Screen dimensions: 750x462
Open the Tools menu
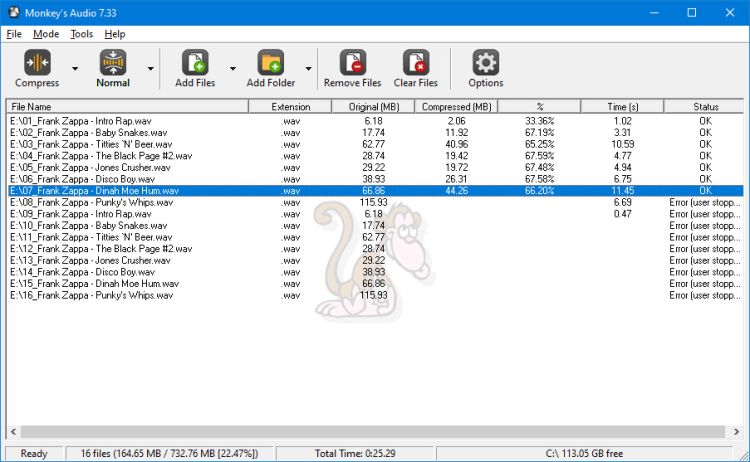tap(82, 34)
